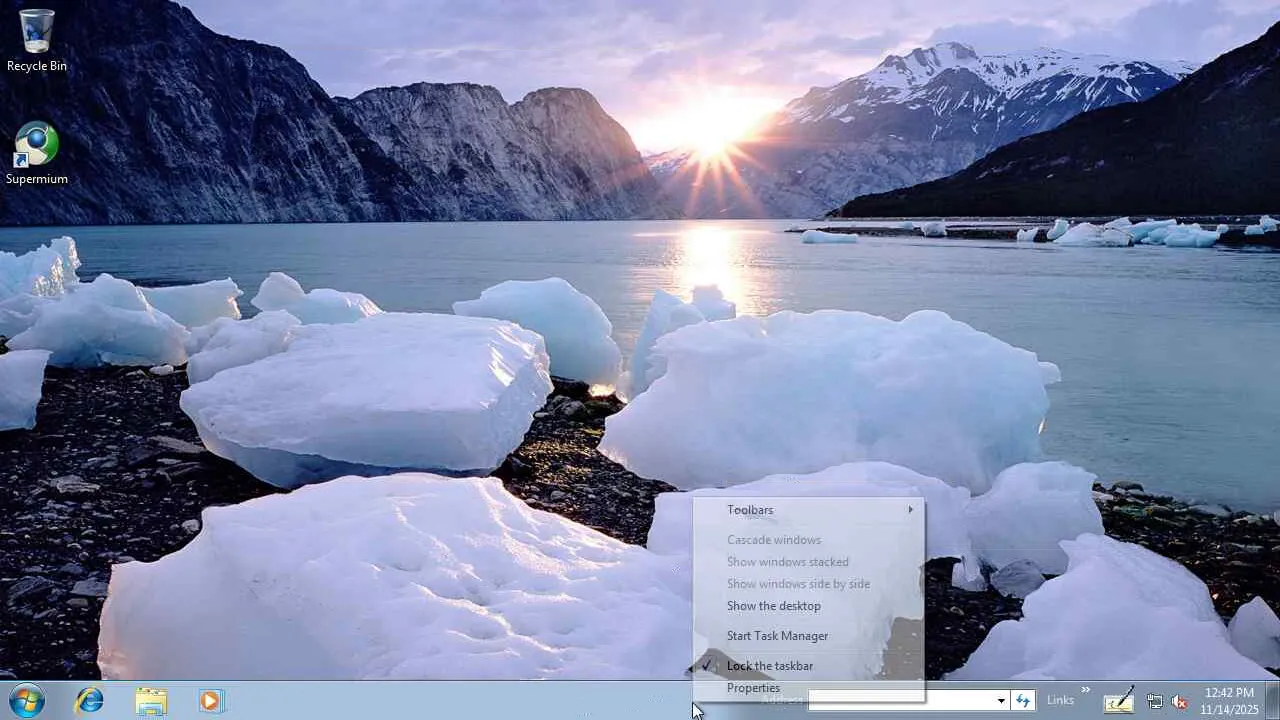The height and width of the screenshot is (720, 1280).
Task: Launch Internet Explorer from the taskbar
Action: click(x=90, y=700)
